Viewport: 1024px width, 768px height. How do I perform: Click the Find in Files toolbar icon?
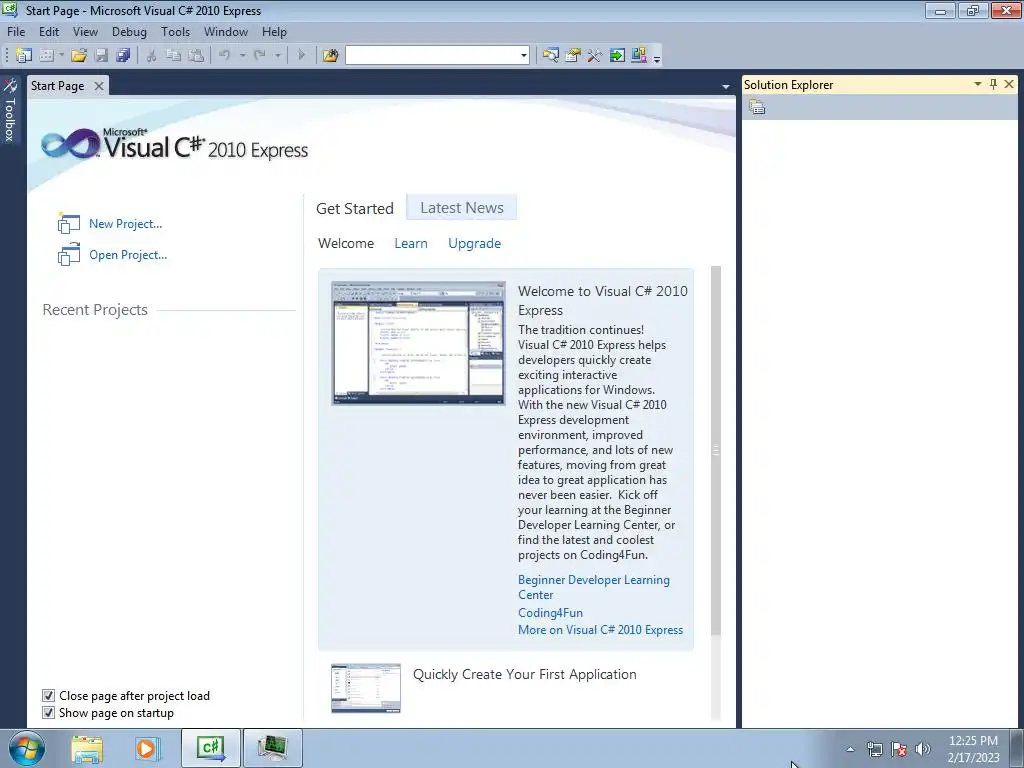(x=330, y=56)
